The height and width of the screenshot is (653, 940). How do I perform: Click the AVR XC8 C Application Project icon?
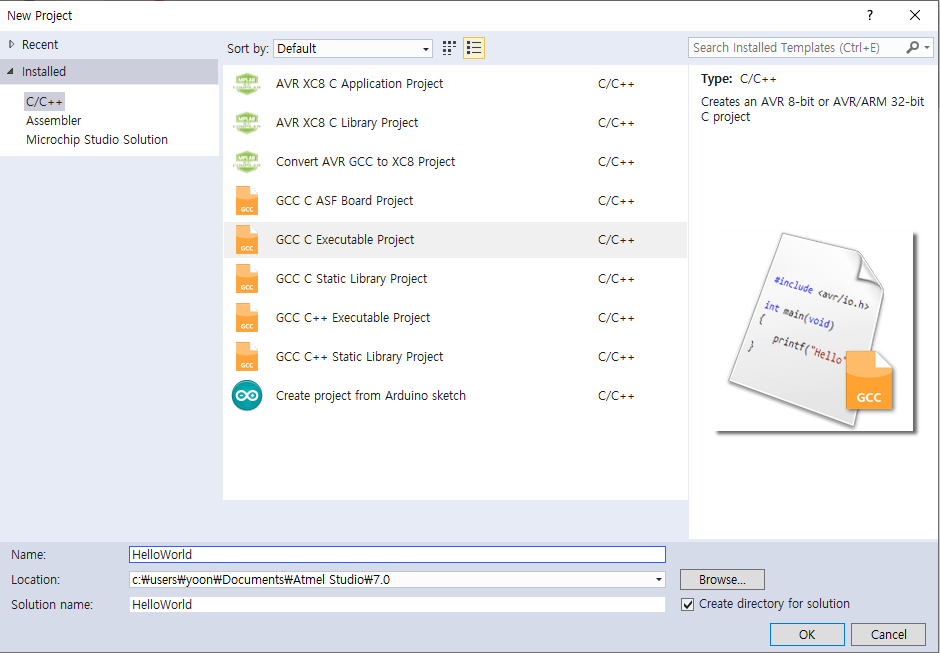coord(247,84)
